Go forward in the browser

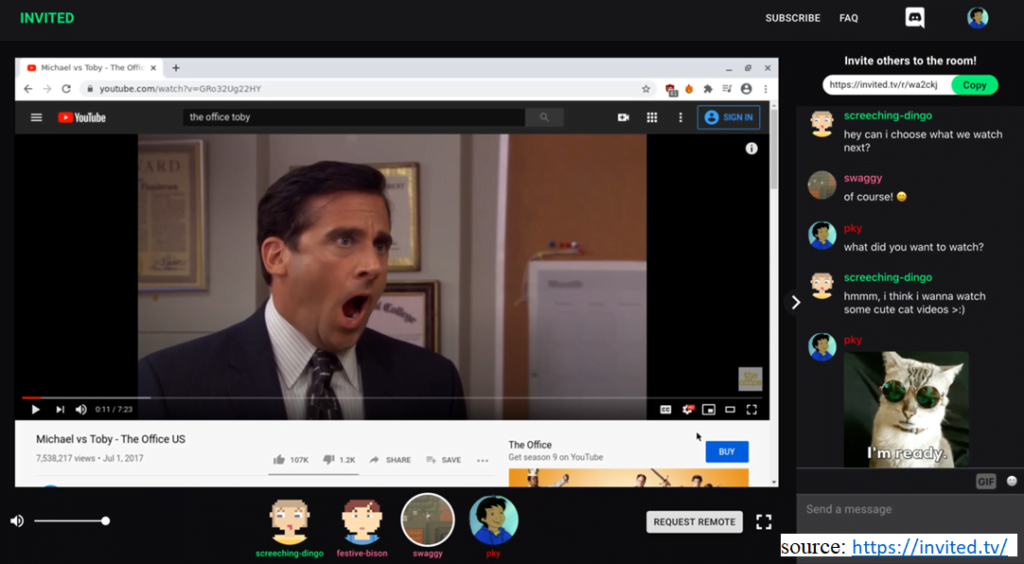(x=47, y=89)
